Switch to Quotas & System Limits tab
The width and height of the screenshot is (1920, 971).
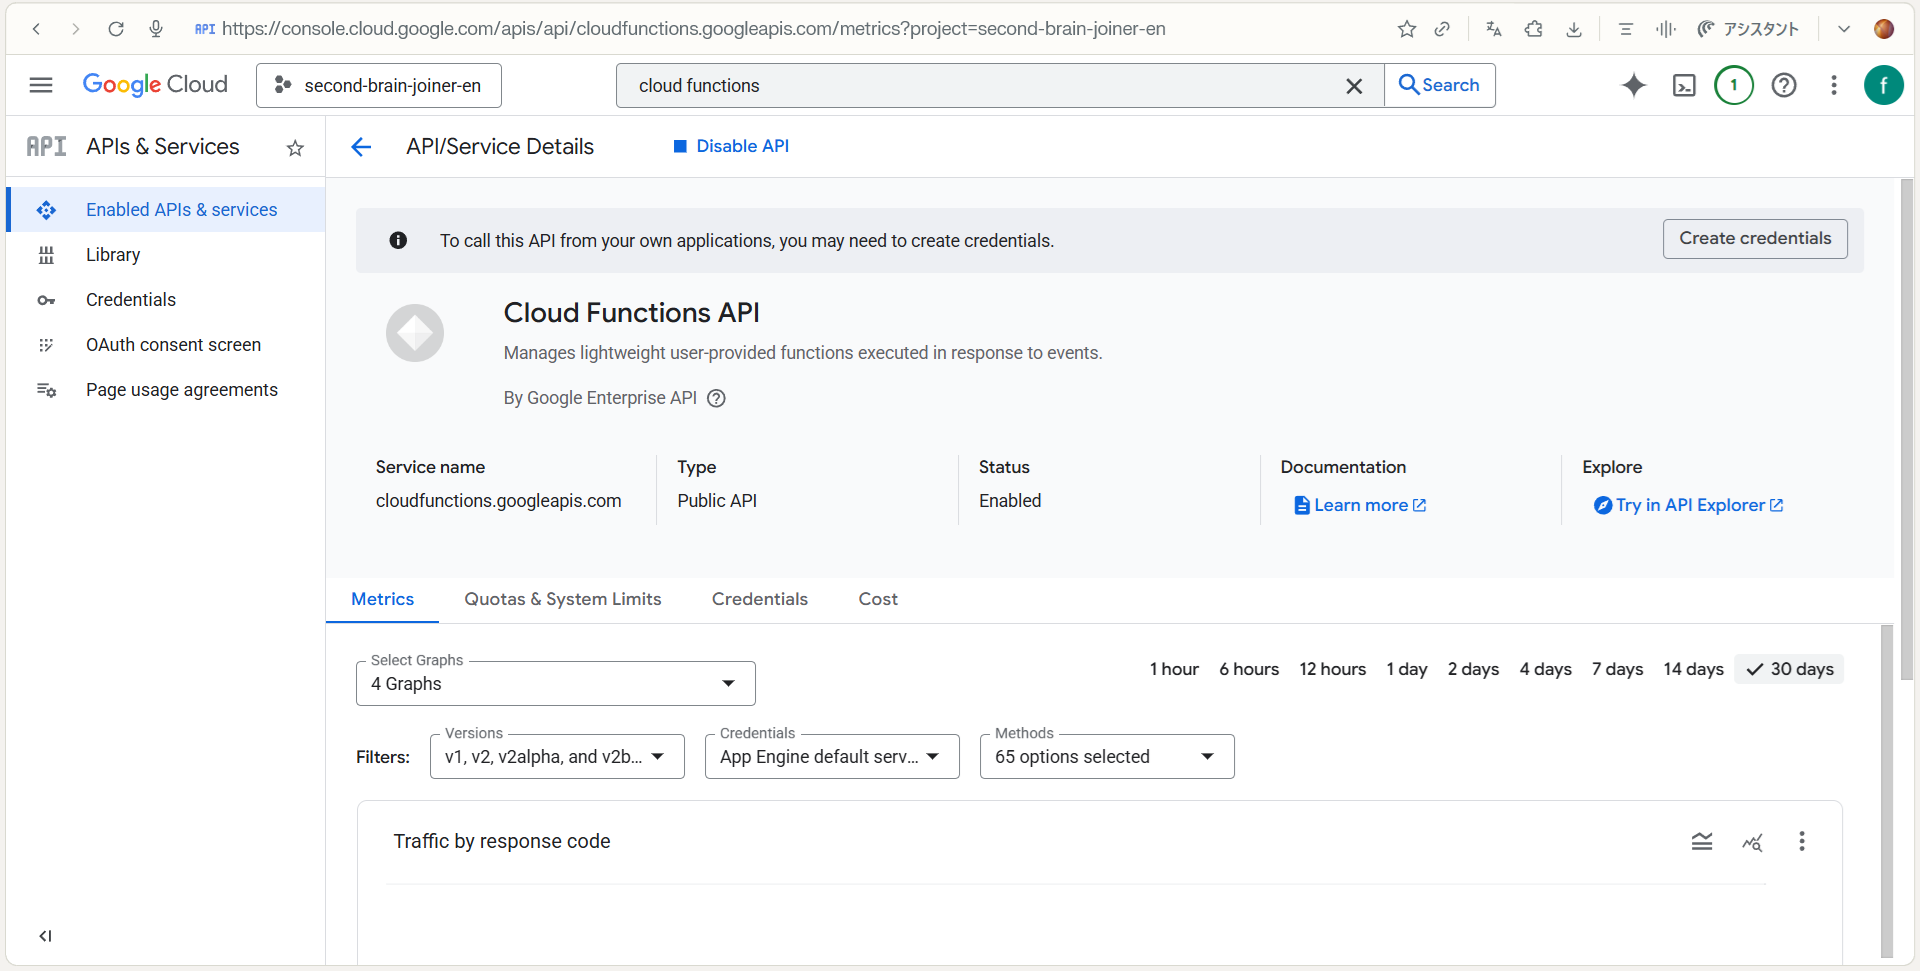562,599
